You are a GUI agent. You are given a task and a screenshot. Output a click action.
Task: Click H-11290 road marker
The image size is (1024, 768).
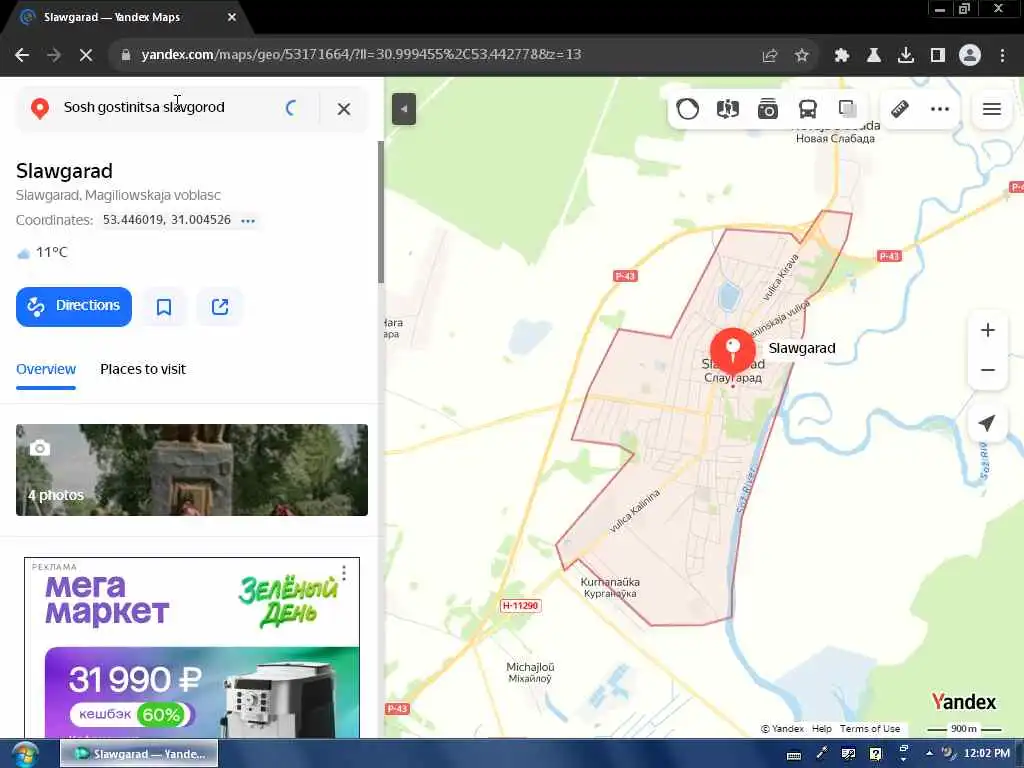pos(520,605)
